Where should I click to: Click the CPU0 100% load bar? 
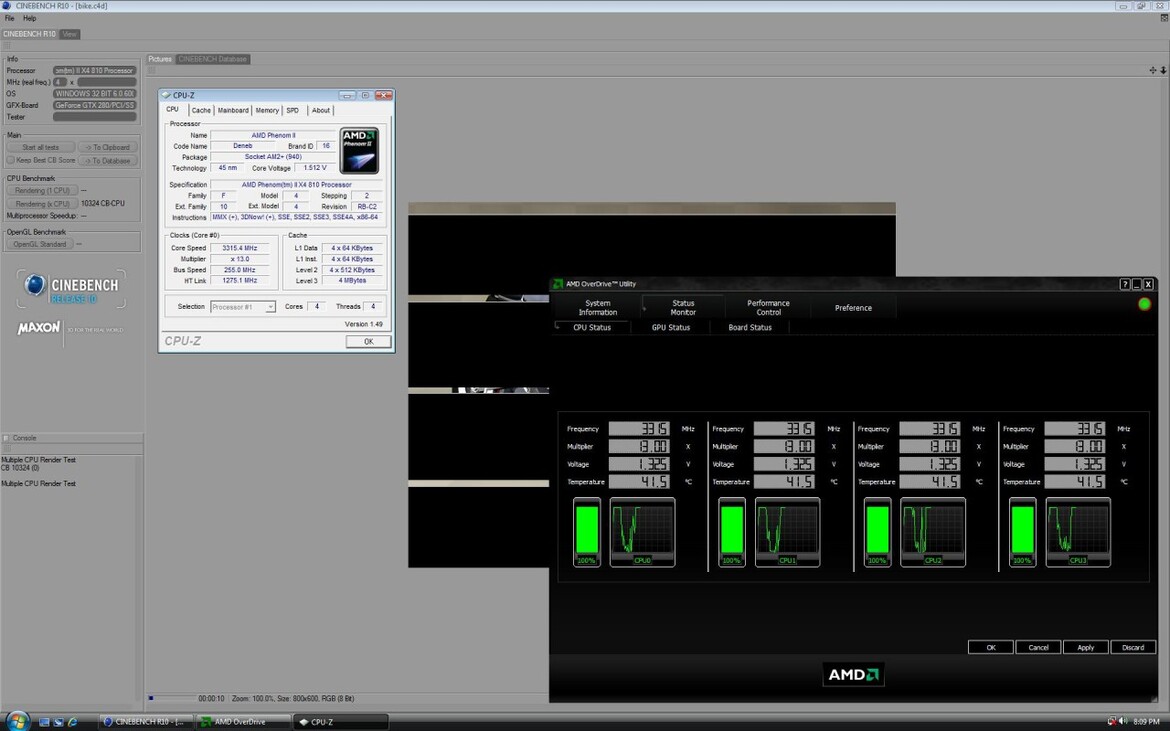point(586,533)
